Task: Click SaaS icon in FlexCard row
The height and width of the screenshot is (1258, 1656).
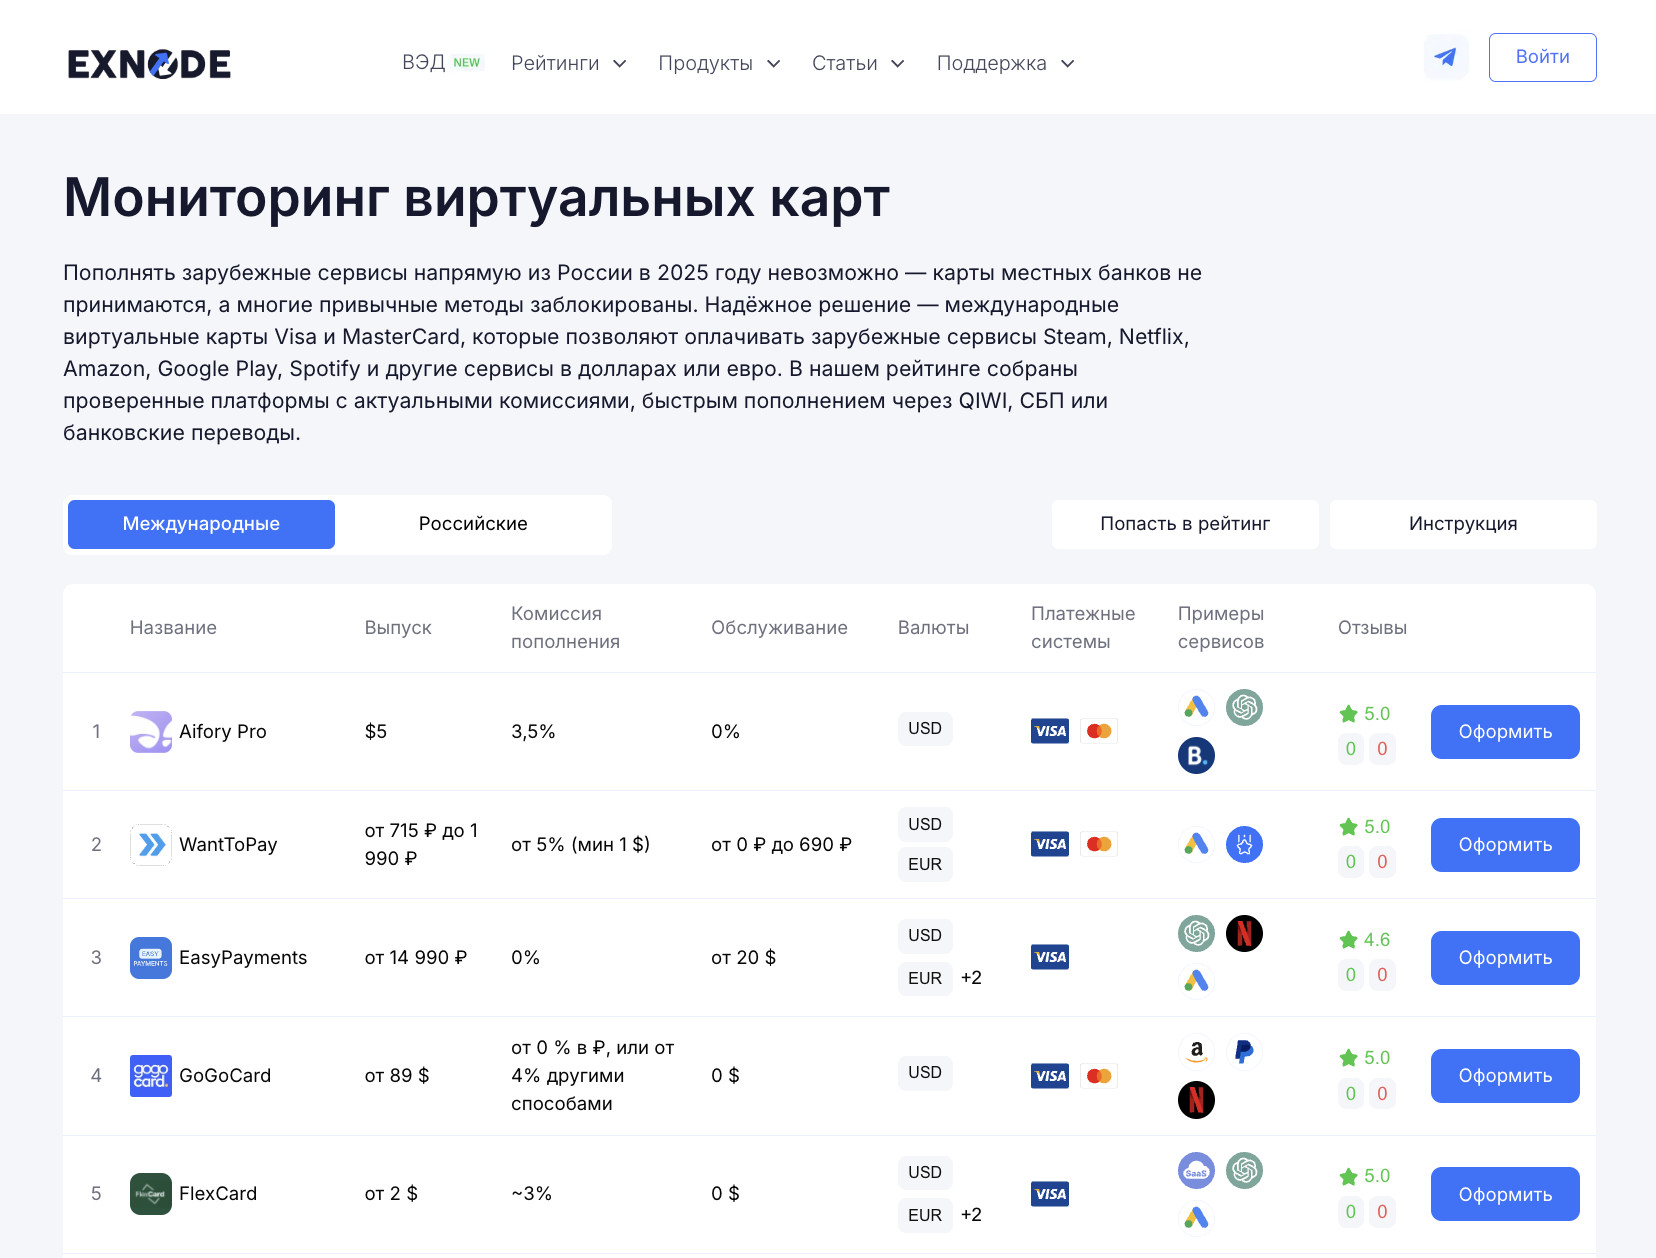Action: (x=1196, y=1170)
